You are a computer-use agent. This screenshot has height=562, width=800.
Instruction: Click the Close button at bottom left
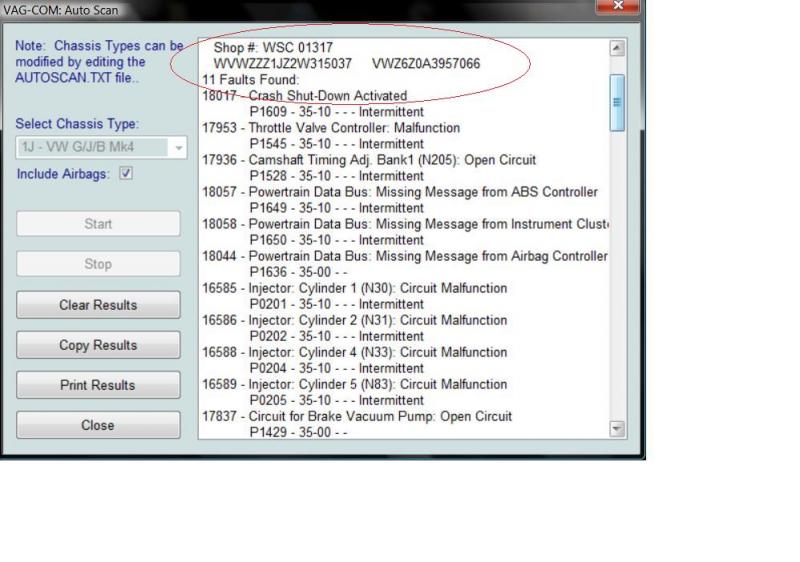click(x=98, y=425)
